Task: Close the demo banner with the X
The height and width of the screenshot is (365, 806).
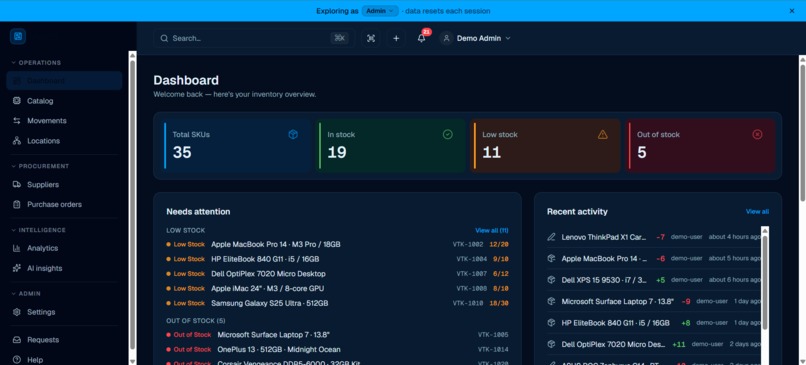Action: tap(792, 11)
